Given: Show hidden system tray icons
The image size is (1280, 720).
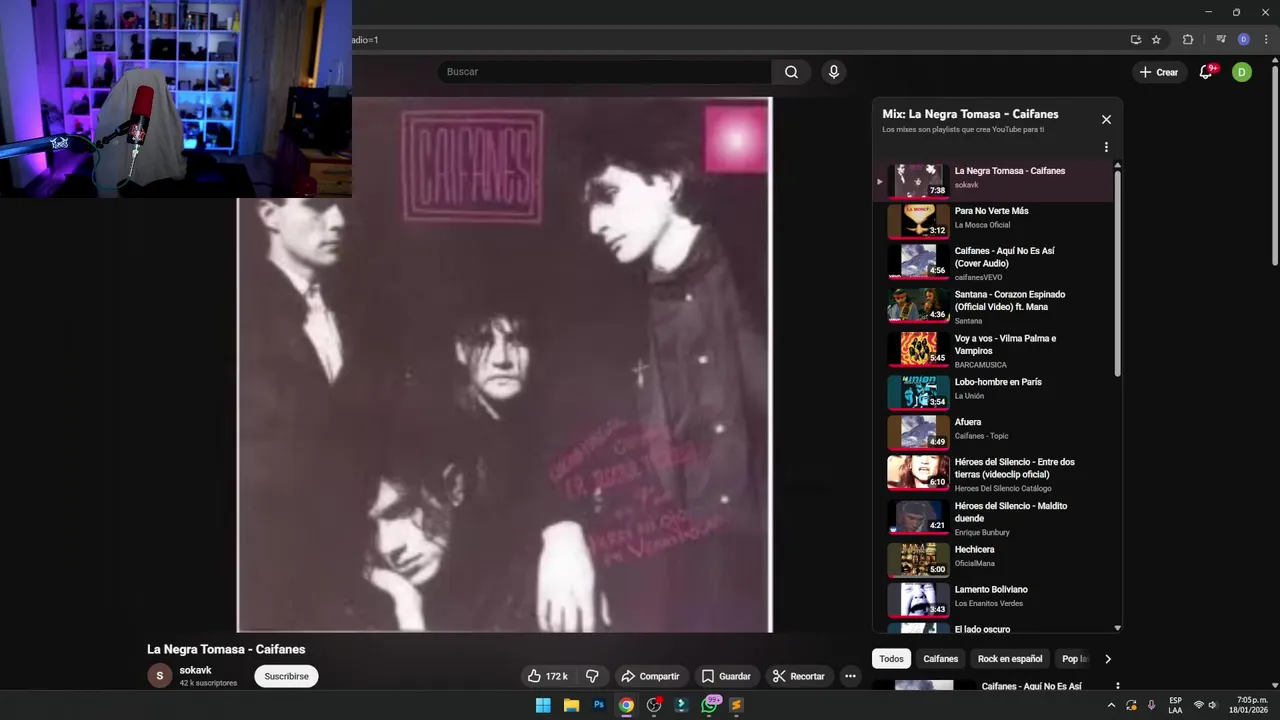Looking at the screenshot, I should 1111,705.
